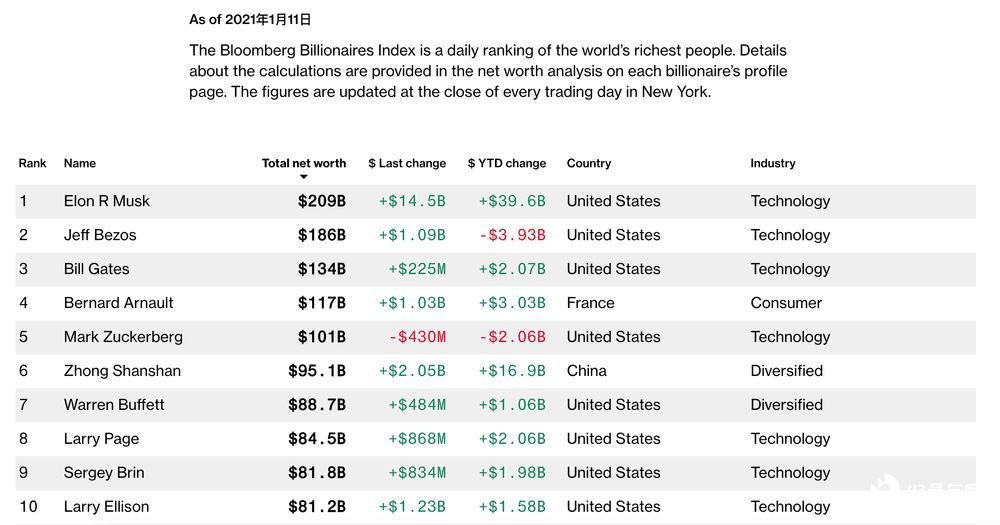
Task: Open Jeff Bezos profile link
Action: [x=100, y=235]
